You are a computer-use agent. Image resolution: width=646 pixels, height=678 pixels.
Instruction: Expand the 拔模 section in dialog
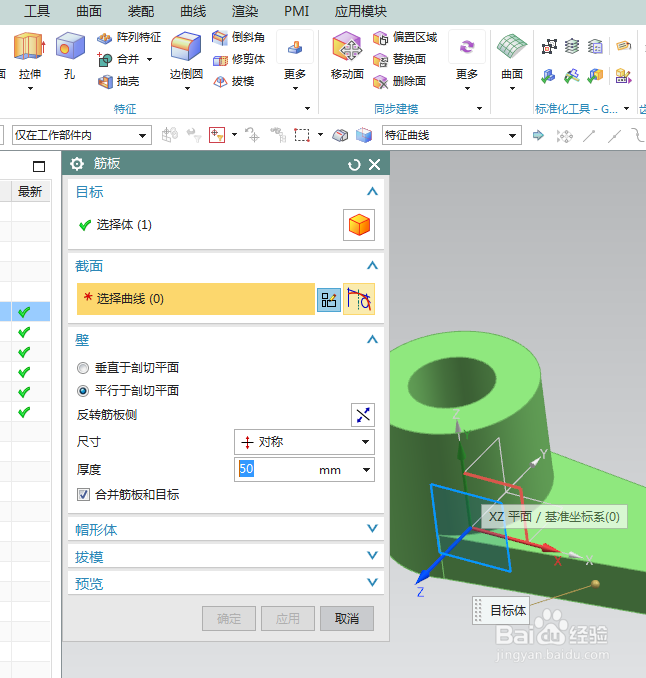coord(372,555)
